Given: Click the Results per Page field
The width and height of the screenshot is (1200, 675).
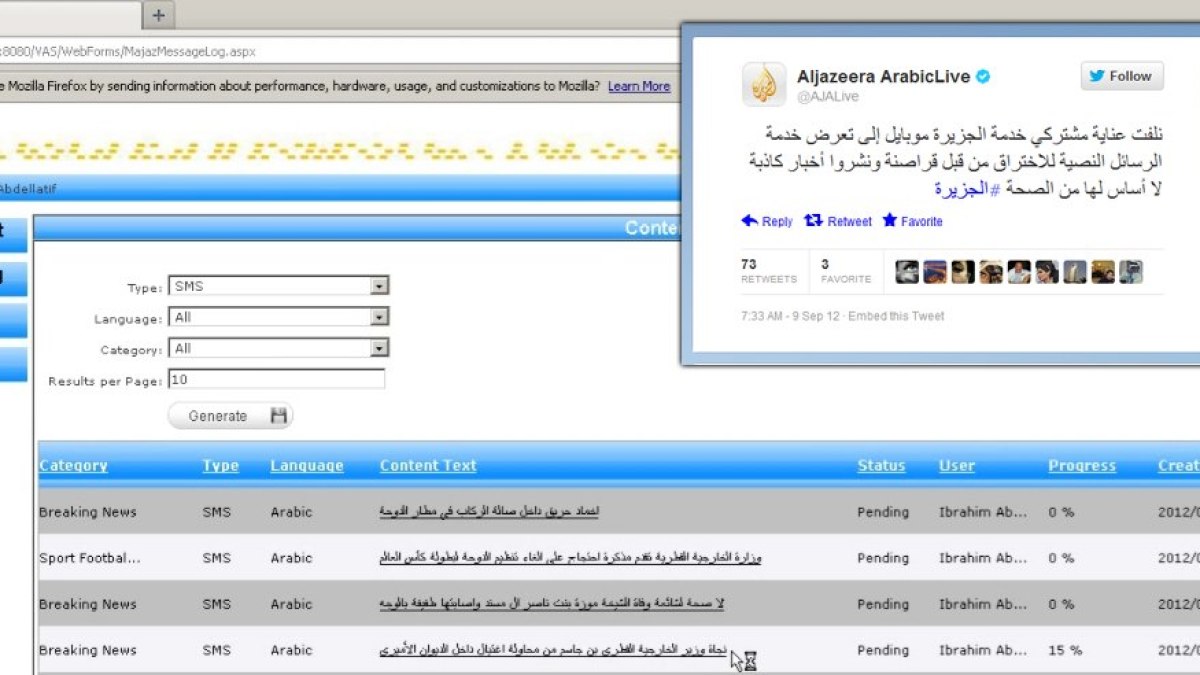Looking at the screenshot, I should coord(276,379).
